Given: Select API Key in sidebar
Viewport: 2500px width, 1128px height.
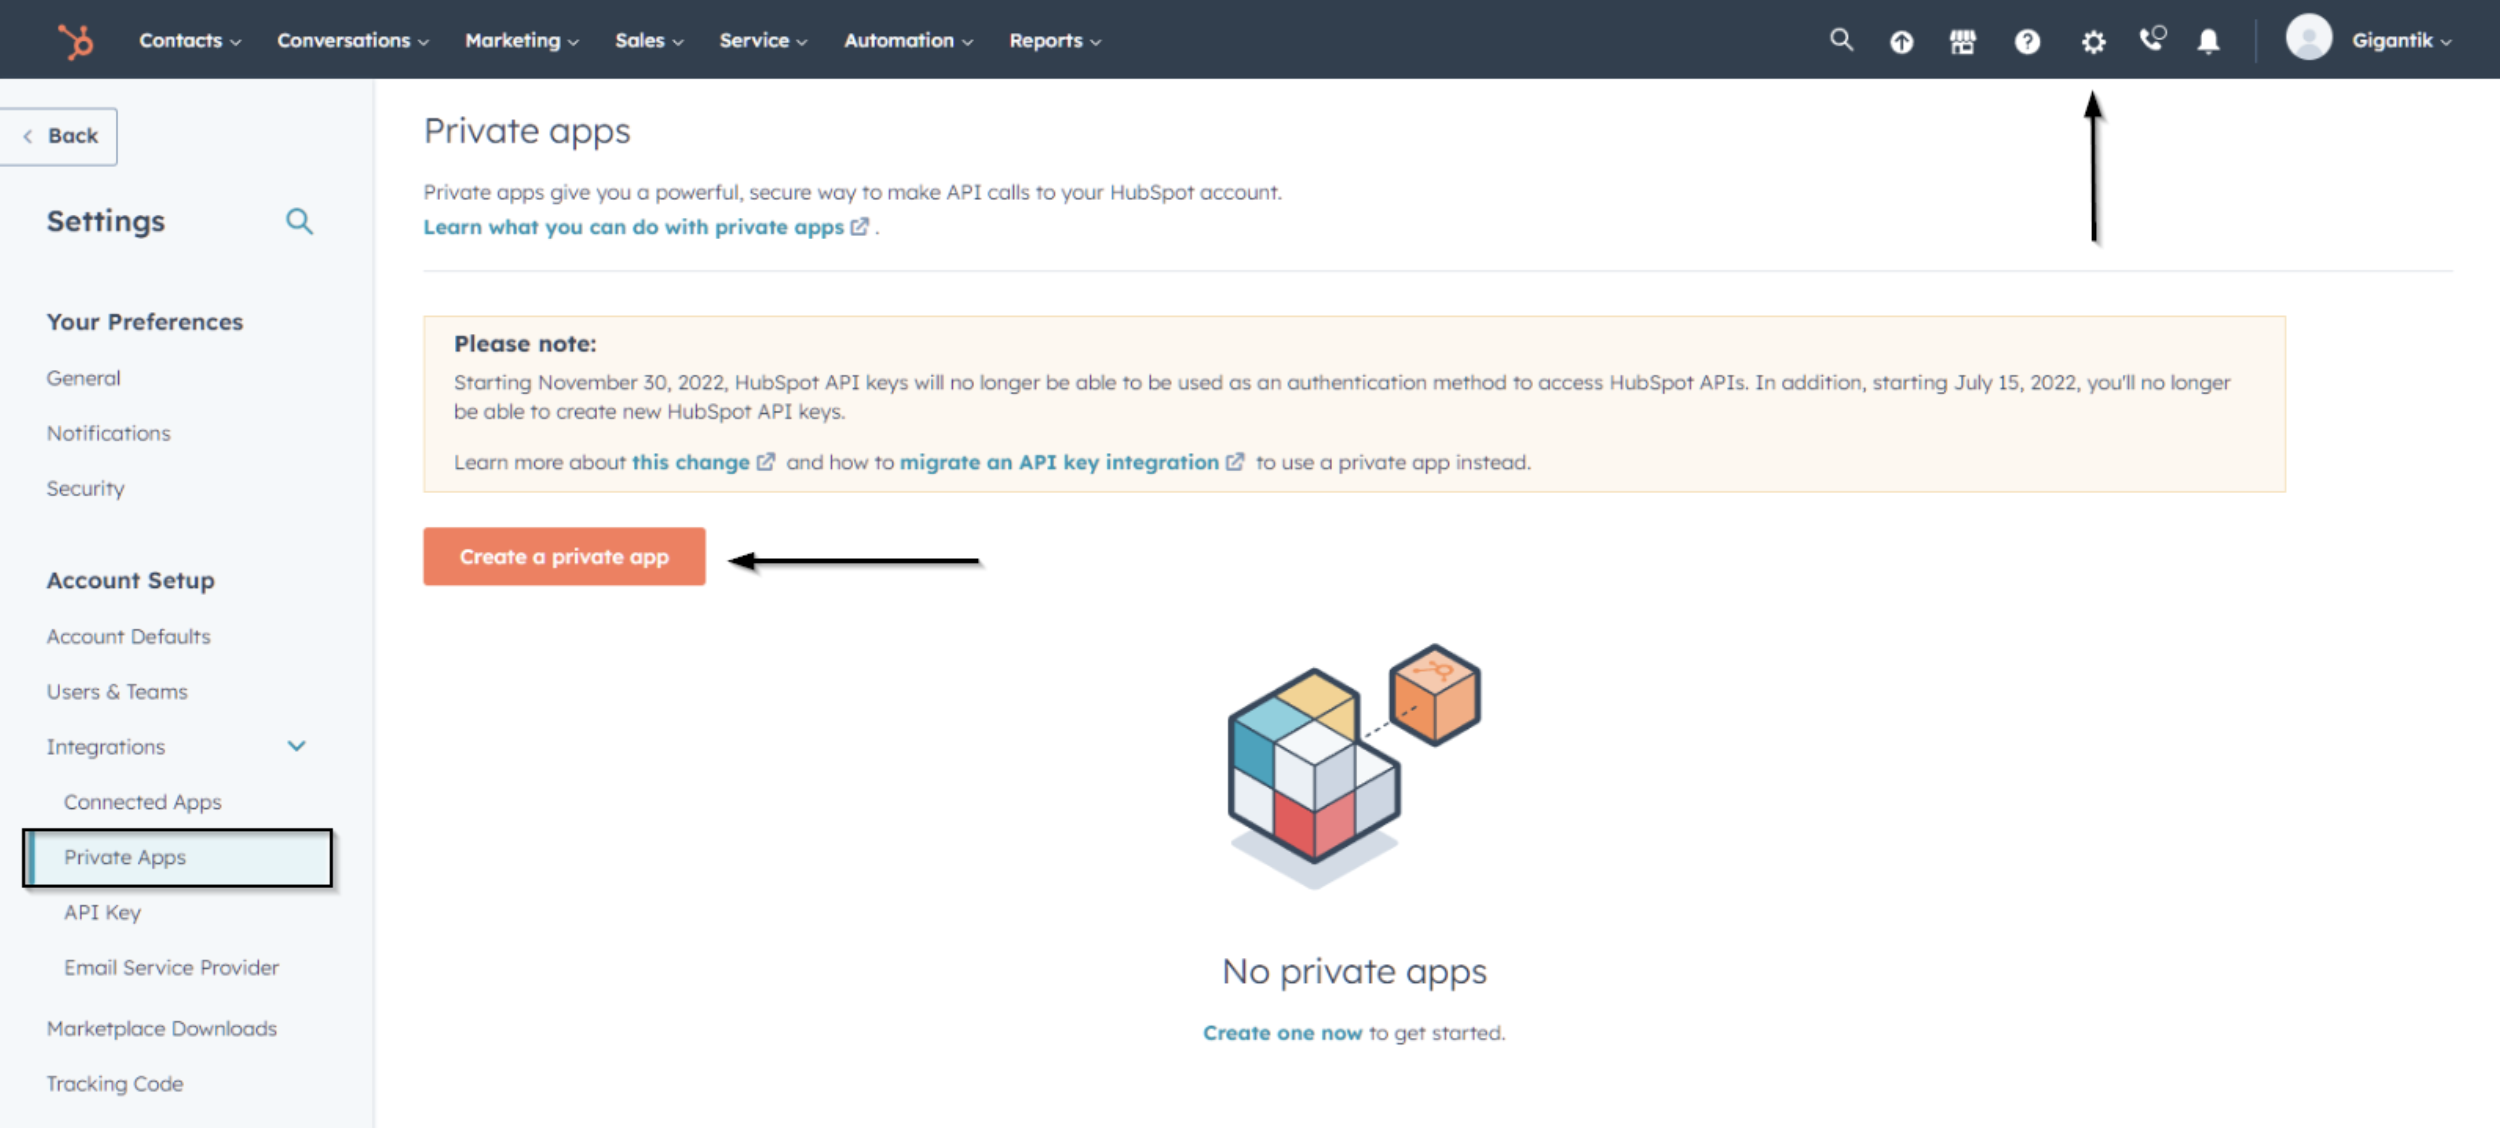Looking at the screenshot, I should 102,912.
